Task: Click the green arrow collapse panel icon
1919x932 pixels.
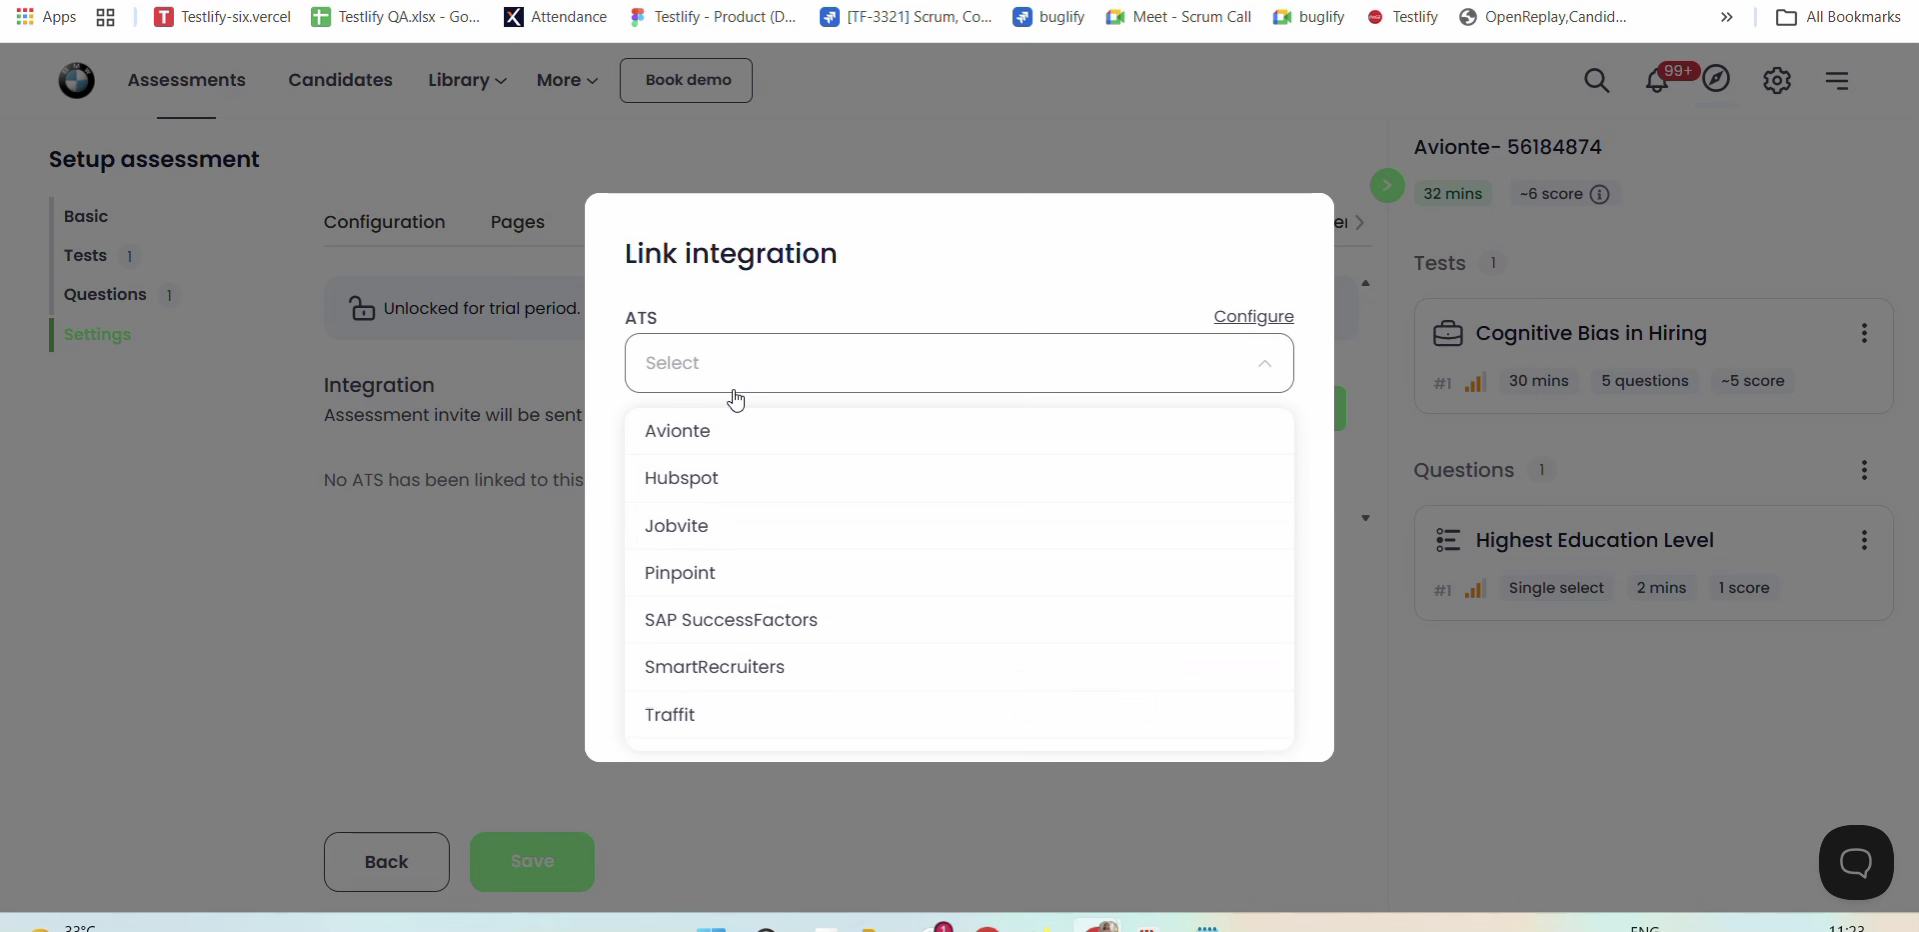Action: pyautogui.click(x=1387, y=185)
